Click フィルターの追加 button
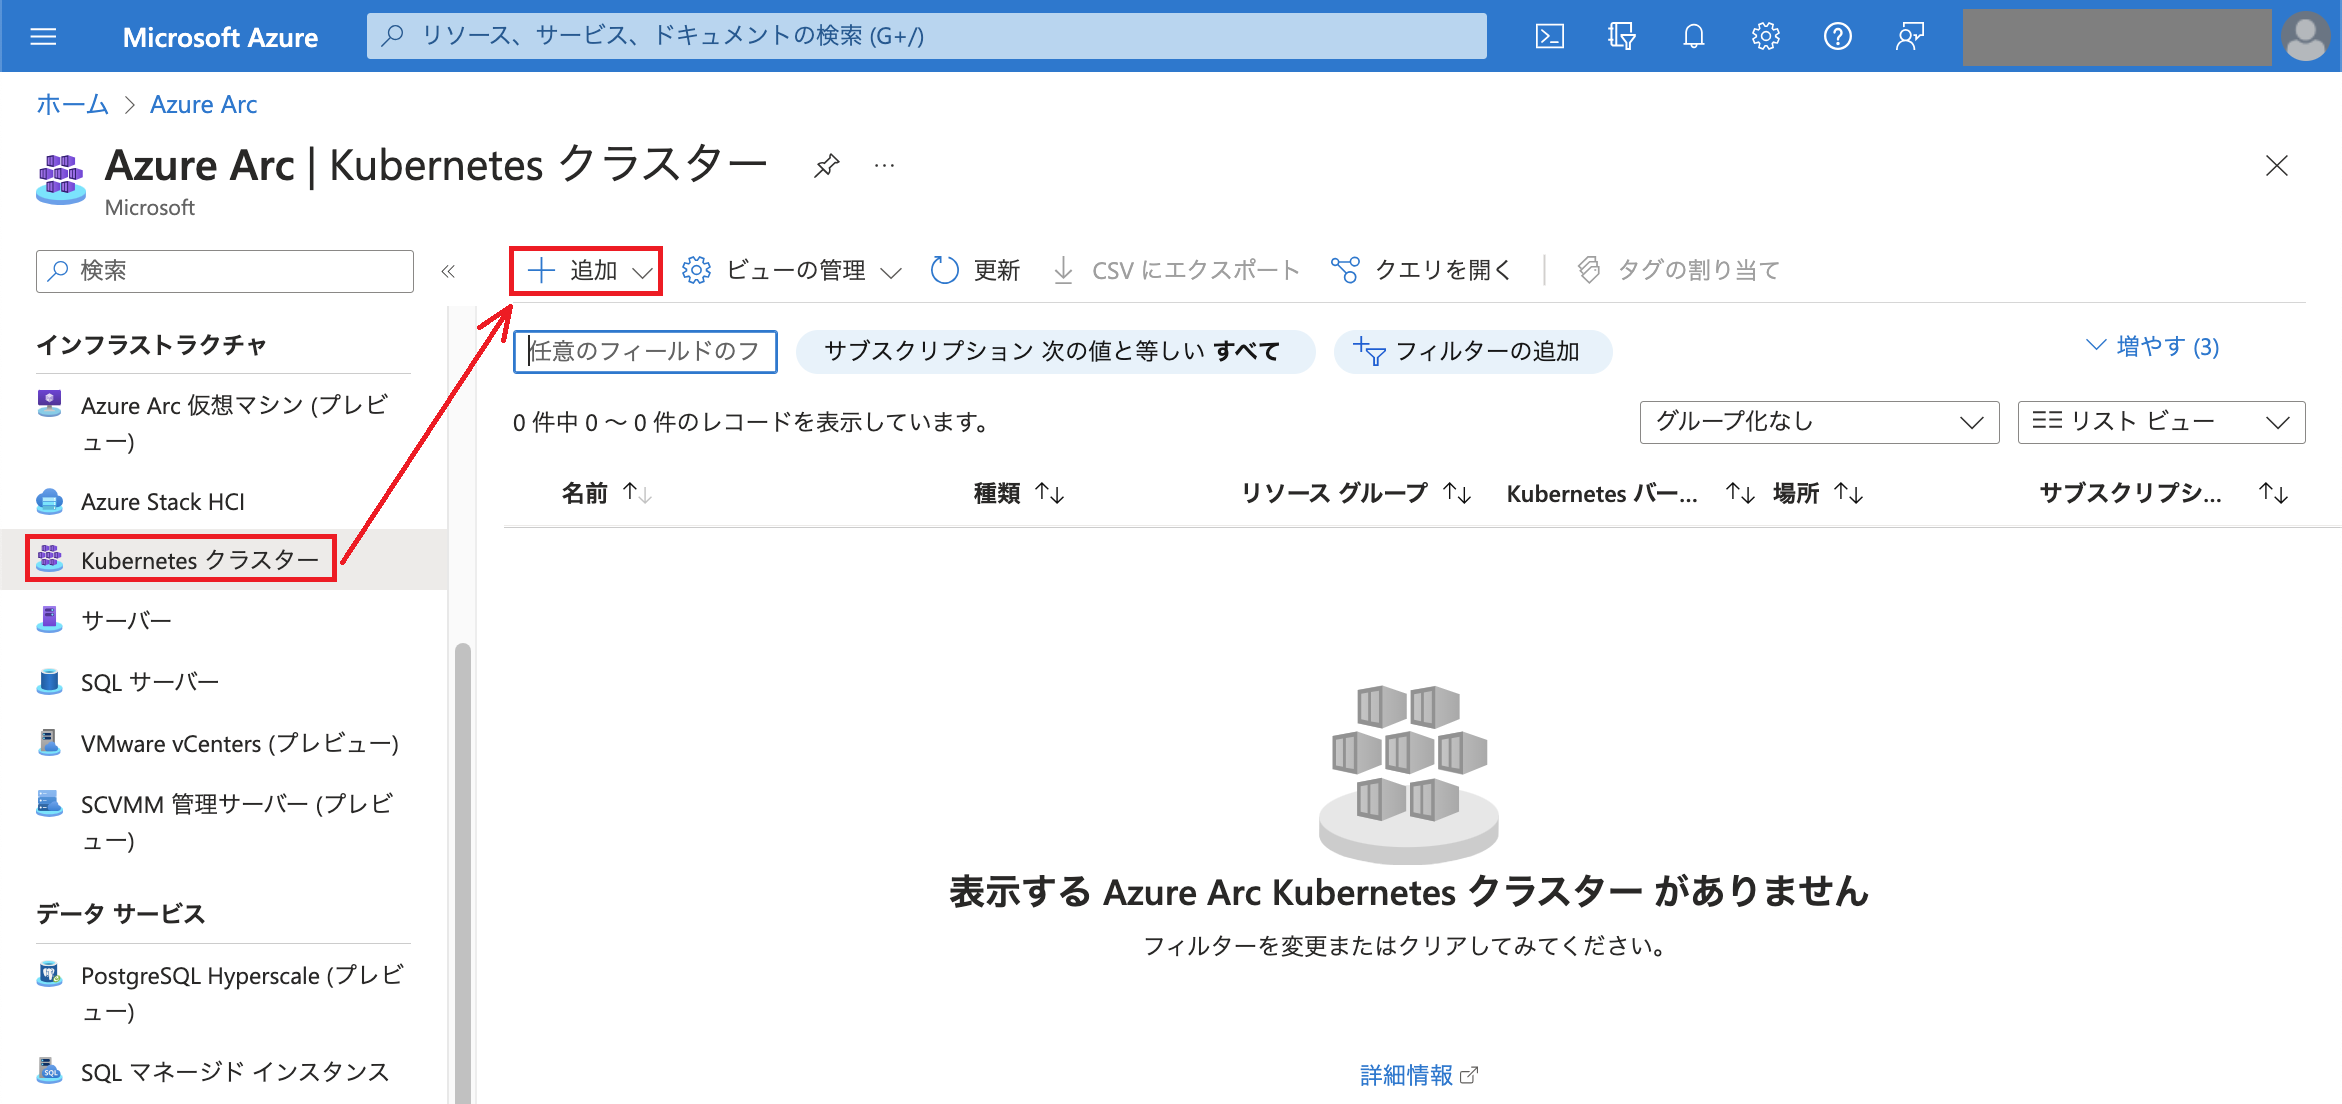The height and width of the screenshot is (1104, 2342). pos(1472,351)
